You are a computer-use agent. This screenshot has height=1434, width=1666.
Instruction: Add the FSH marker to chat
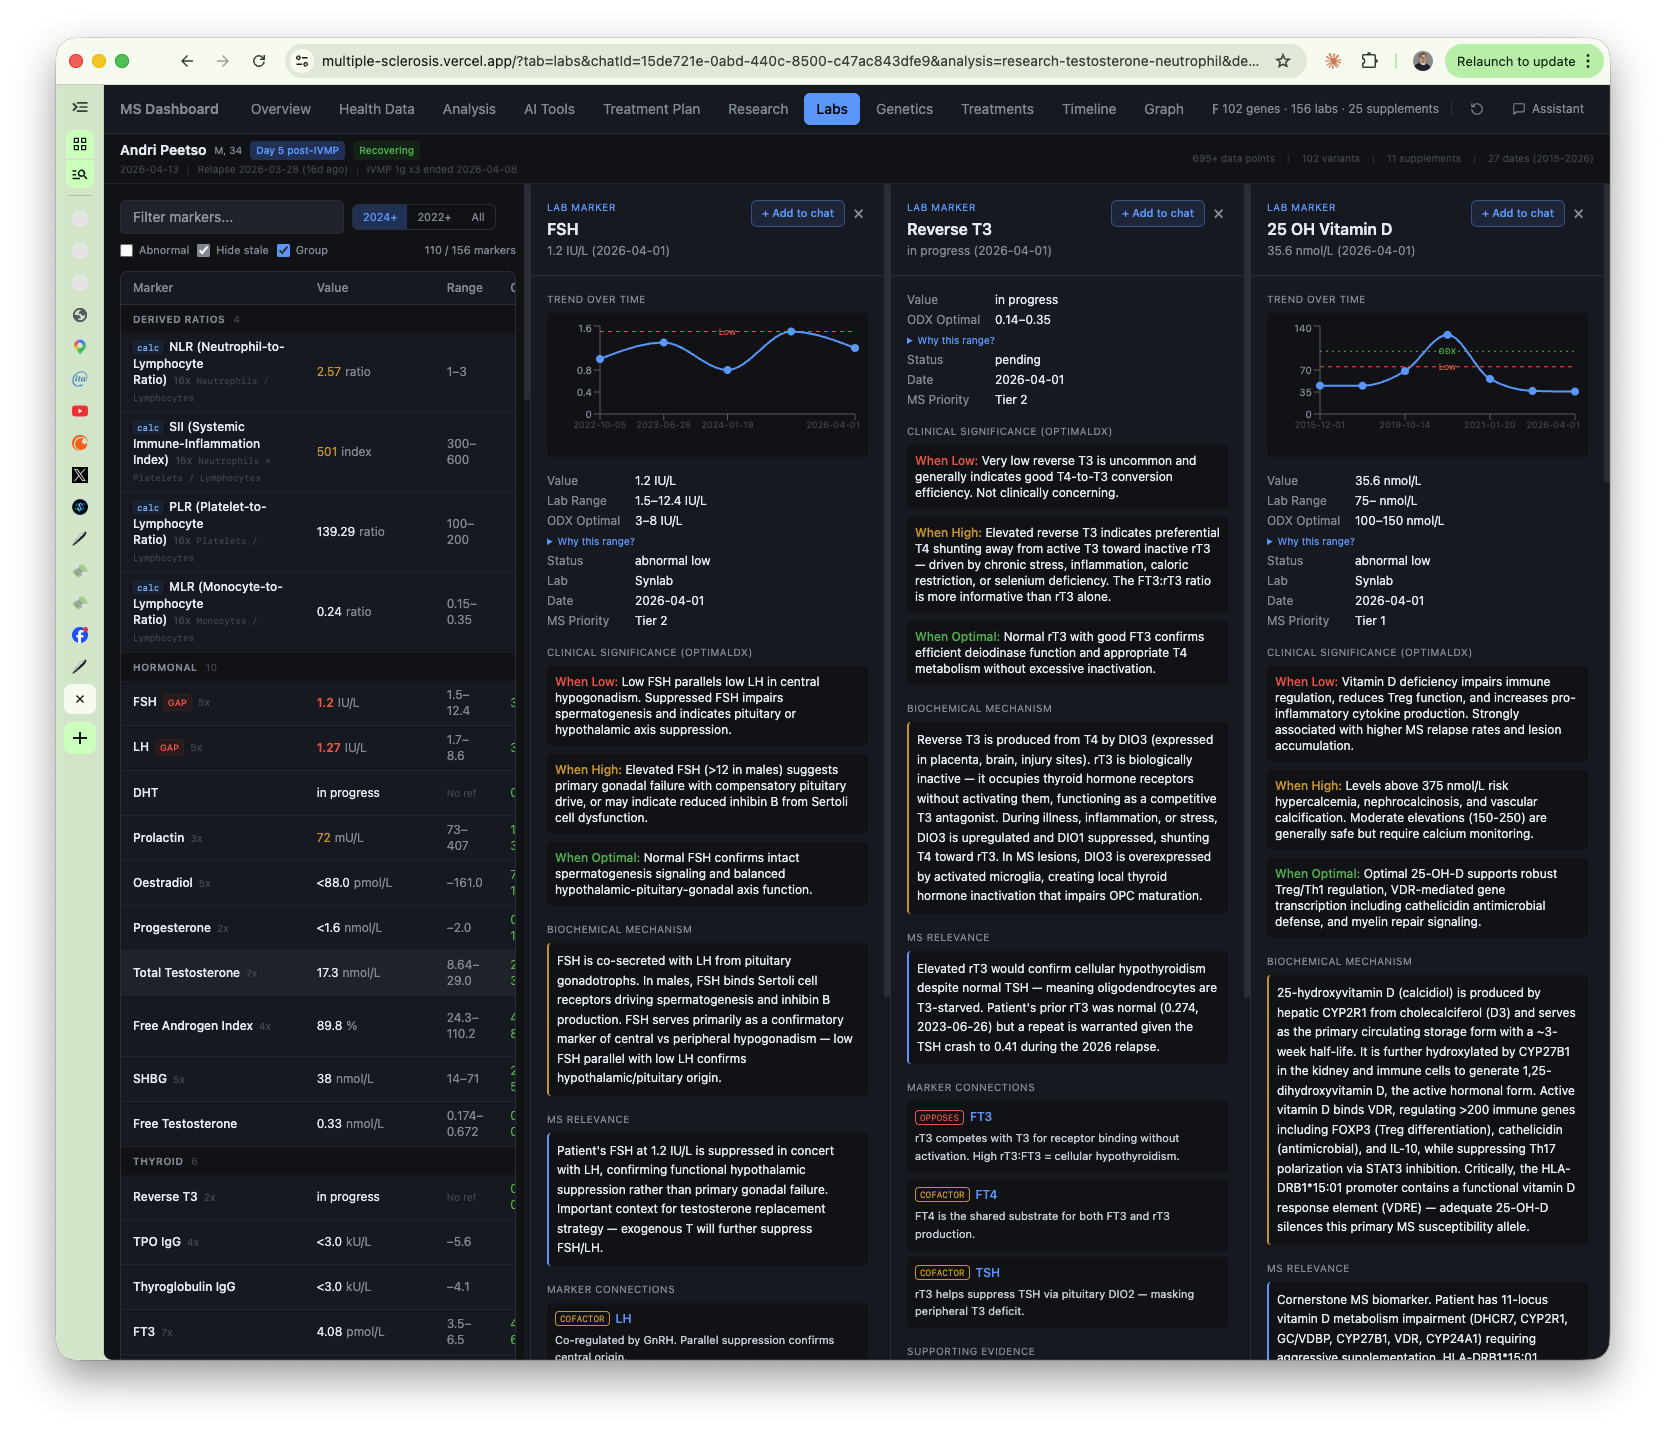[x=797, y=213]
